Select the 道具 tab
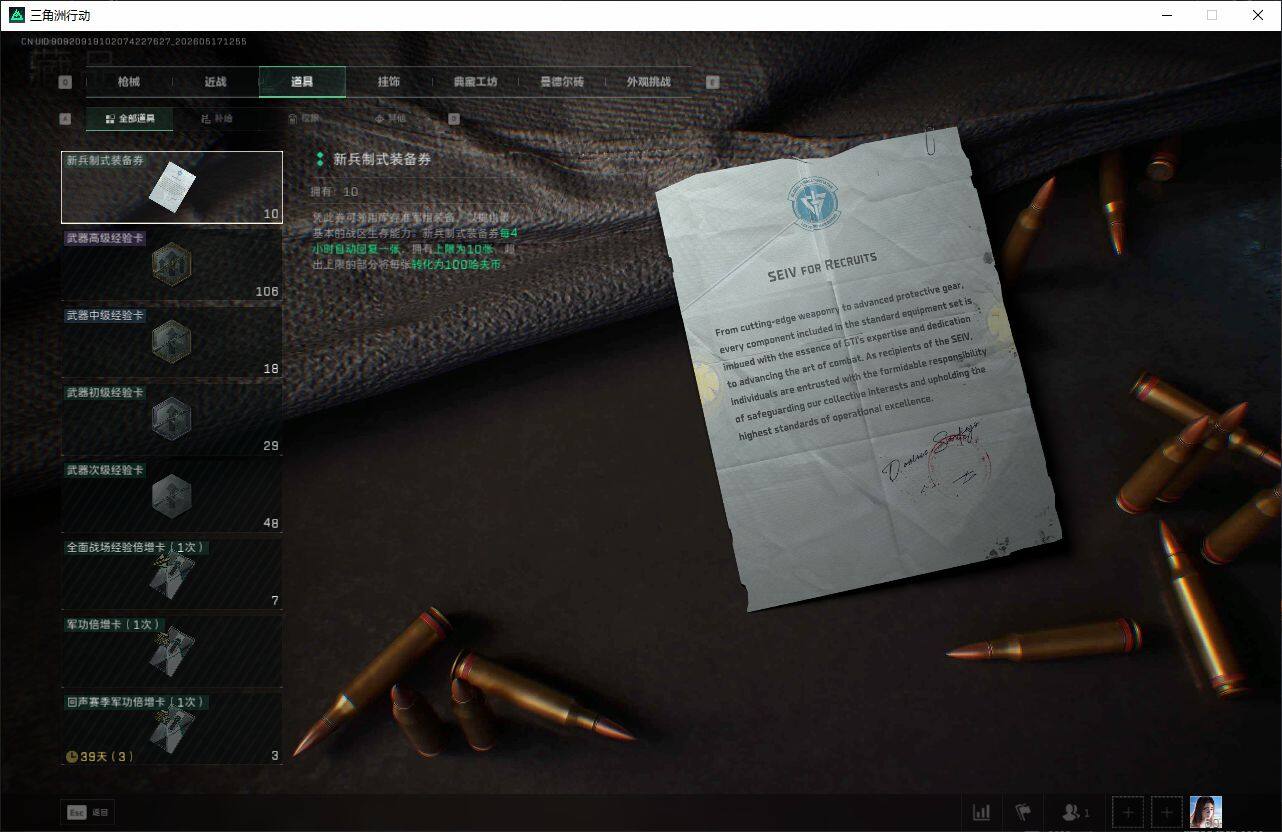 click(302, 82)
